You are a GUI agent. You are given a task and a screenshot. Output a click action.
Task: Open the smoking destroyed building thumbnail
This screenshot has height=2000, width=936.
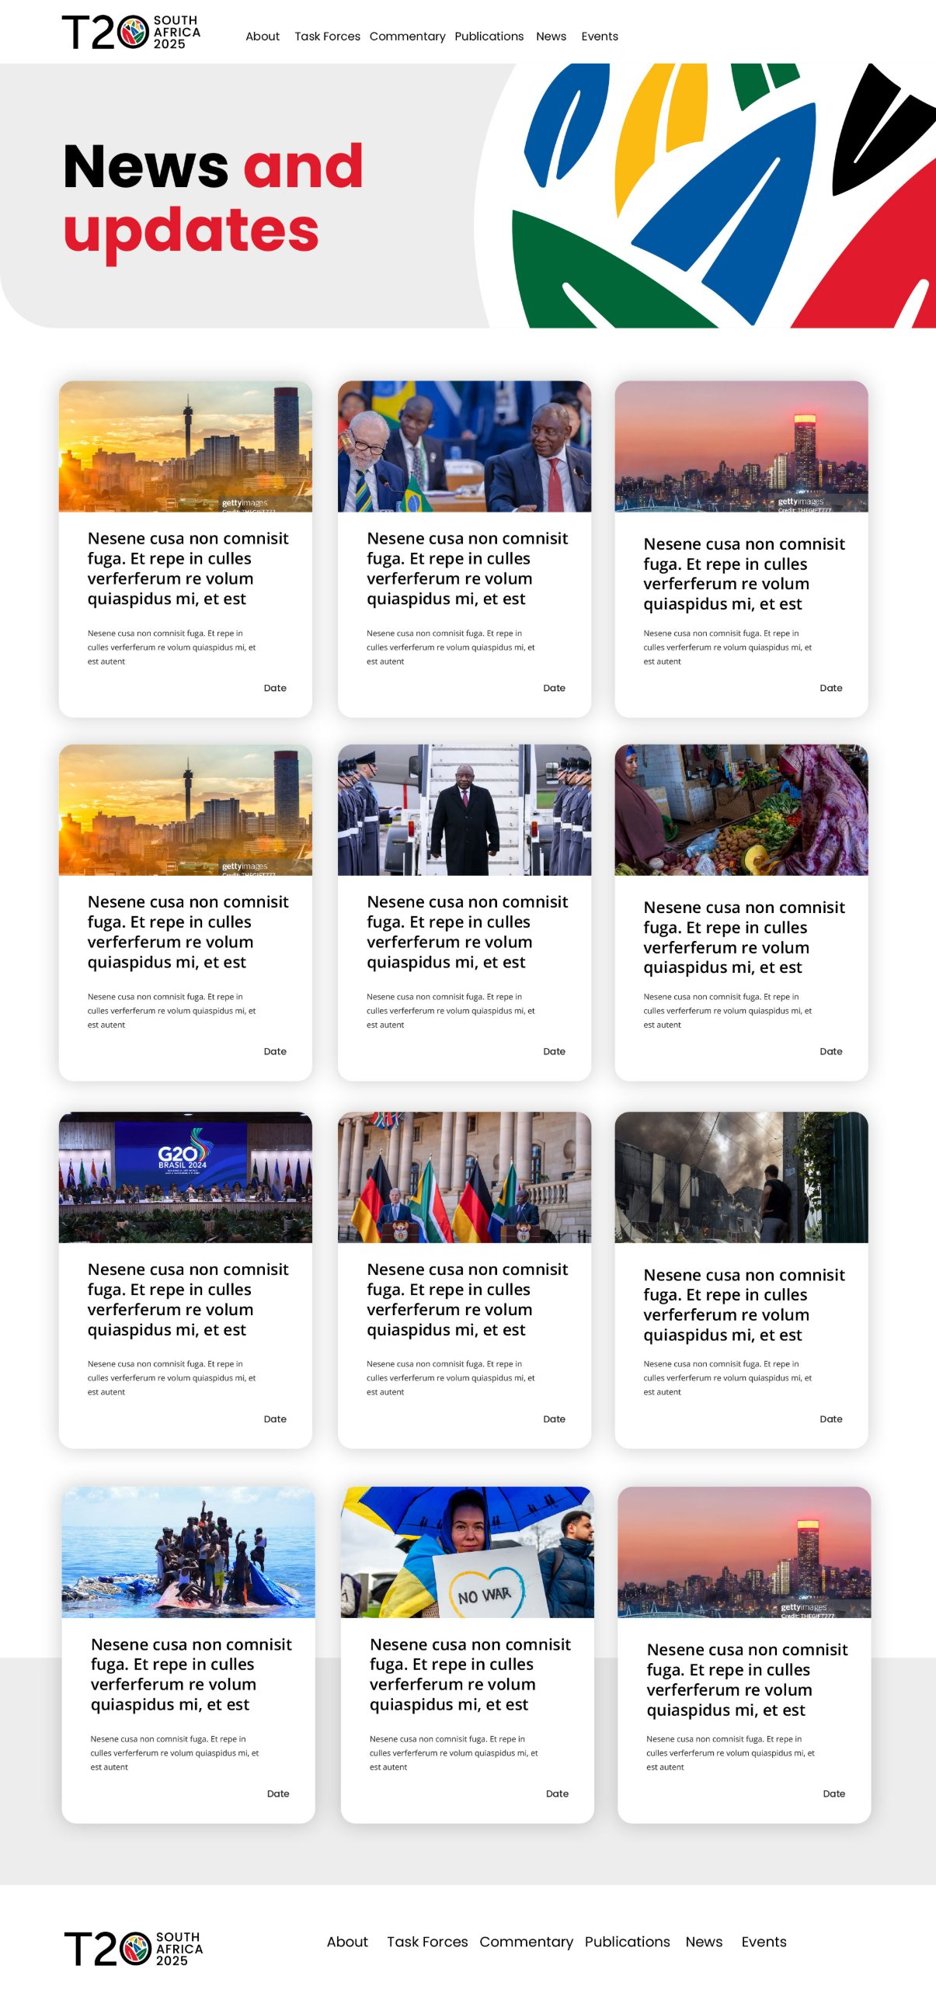click(x=741, y=1177)
